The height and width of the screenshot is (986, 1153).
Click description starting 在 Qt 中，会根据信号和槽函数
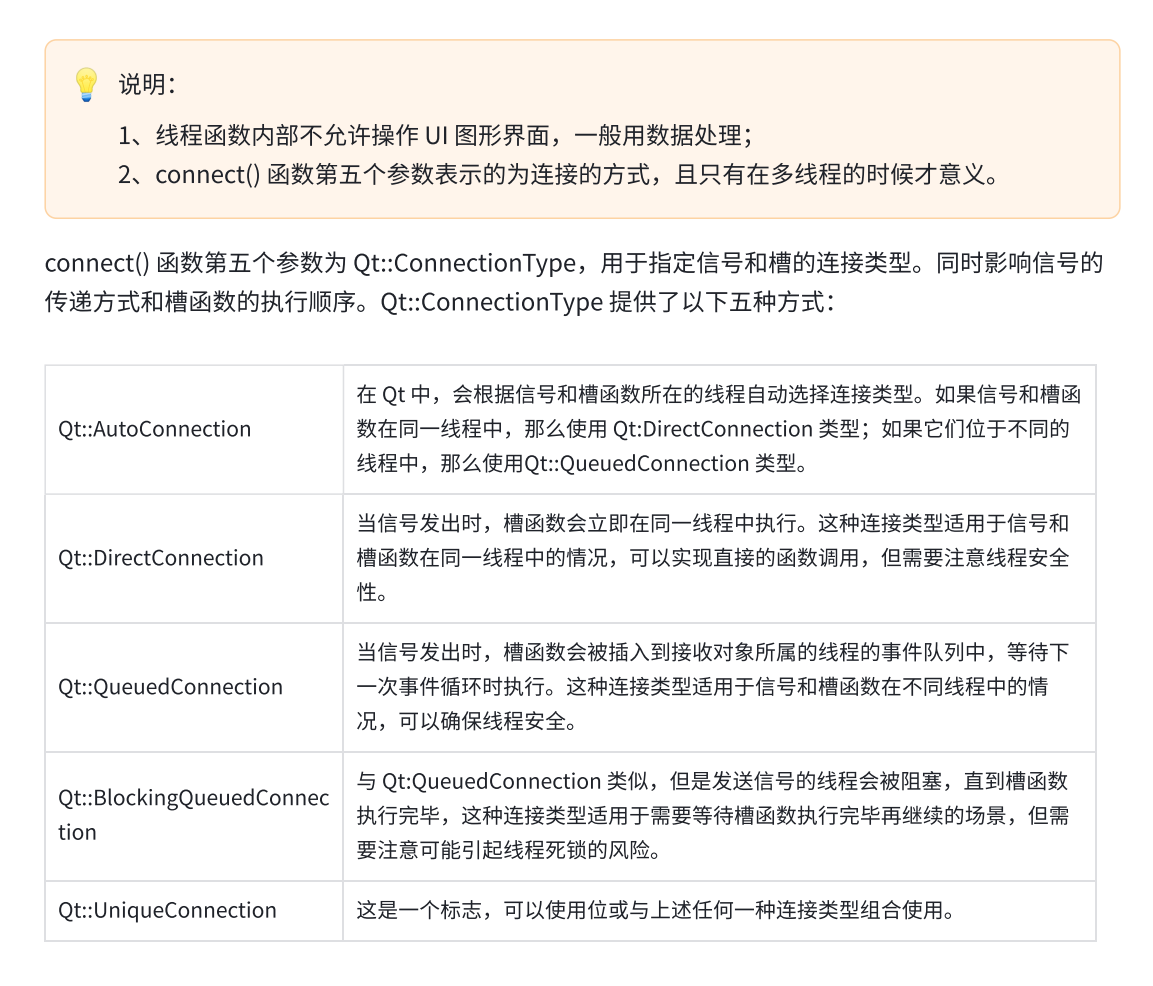pos(718,429)
